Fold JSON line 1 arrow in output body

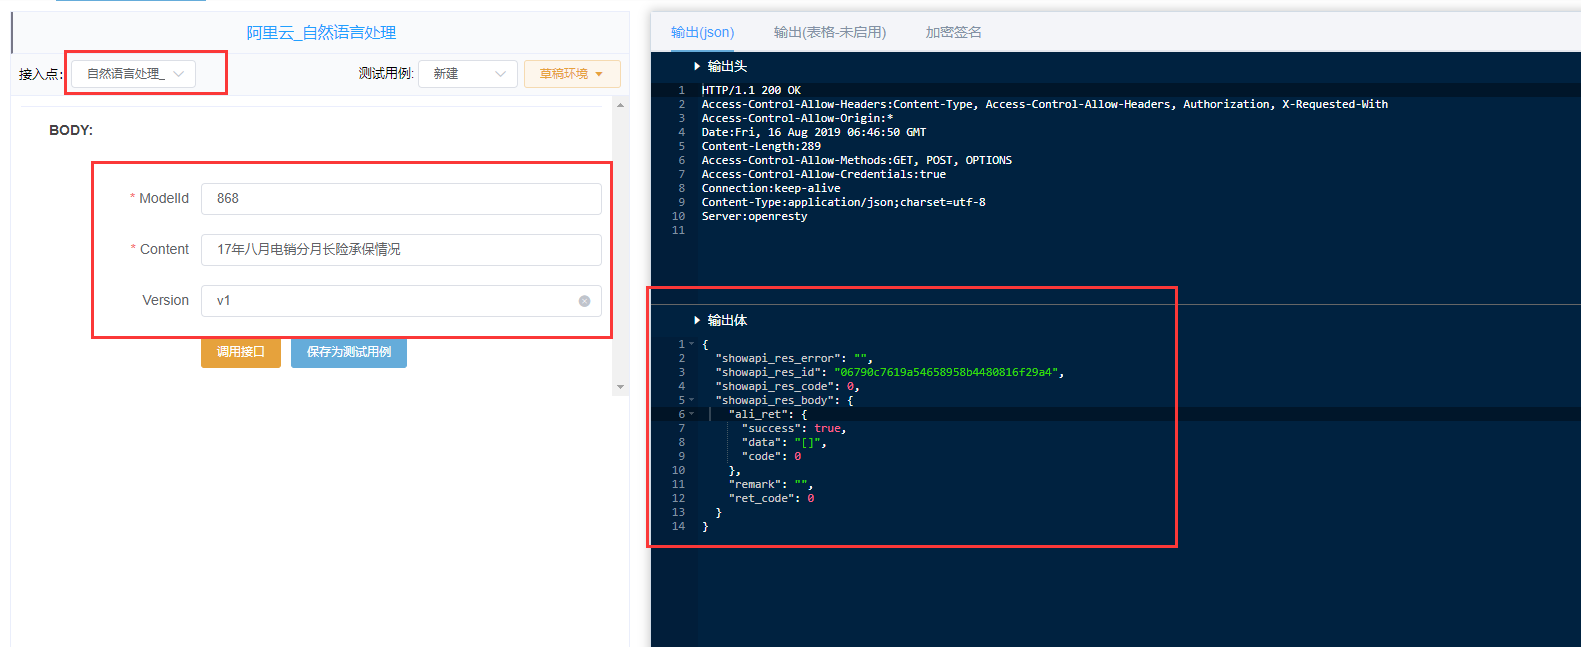[691, 344]
